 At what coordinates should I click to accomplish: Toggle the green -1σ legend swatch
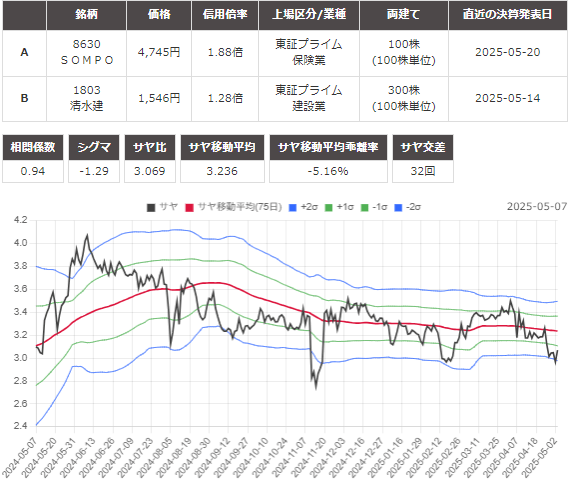(x=365, y=208)
